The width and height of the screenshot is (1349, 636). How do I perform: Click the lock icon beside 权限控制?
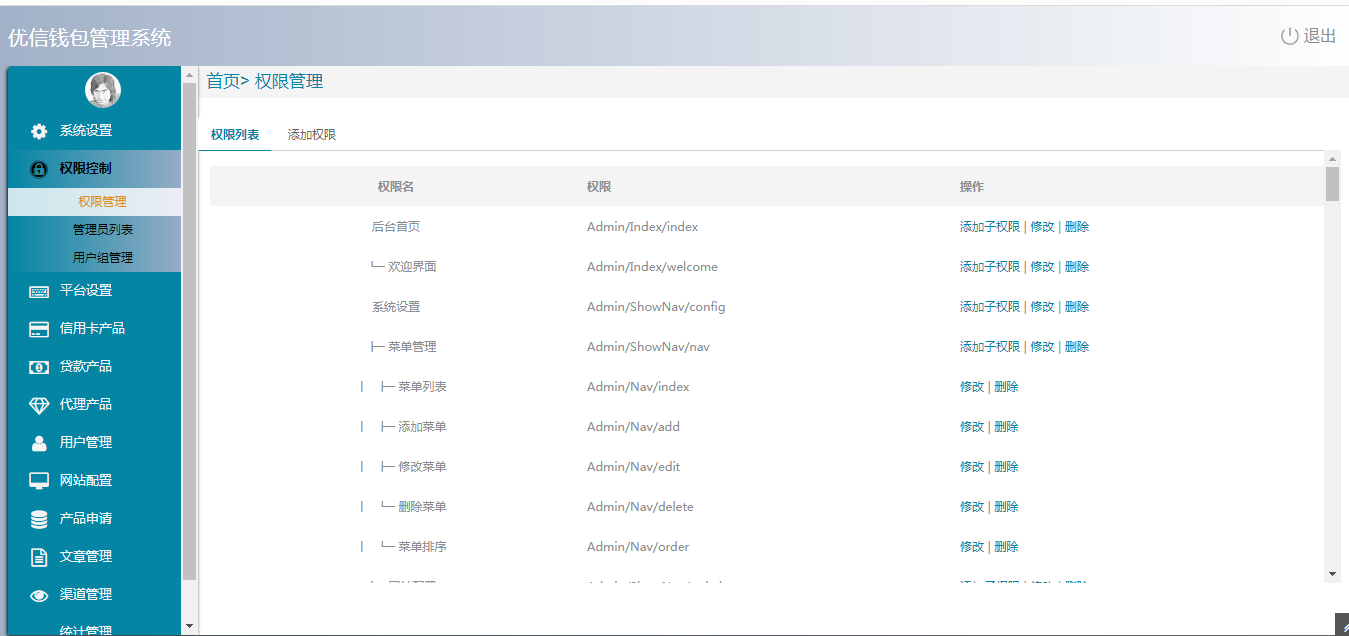pyautogui.click(x=39, y=169)
